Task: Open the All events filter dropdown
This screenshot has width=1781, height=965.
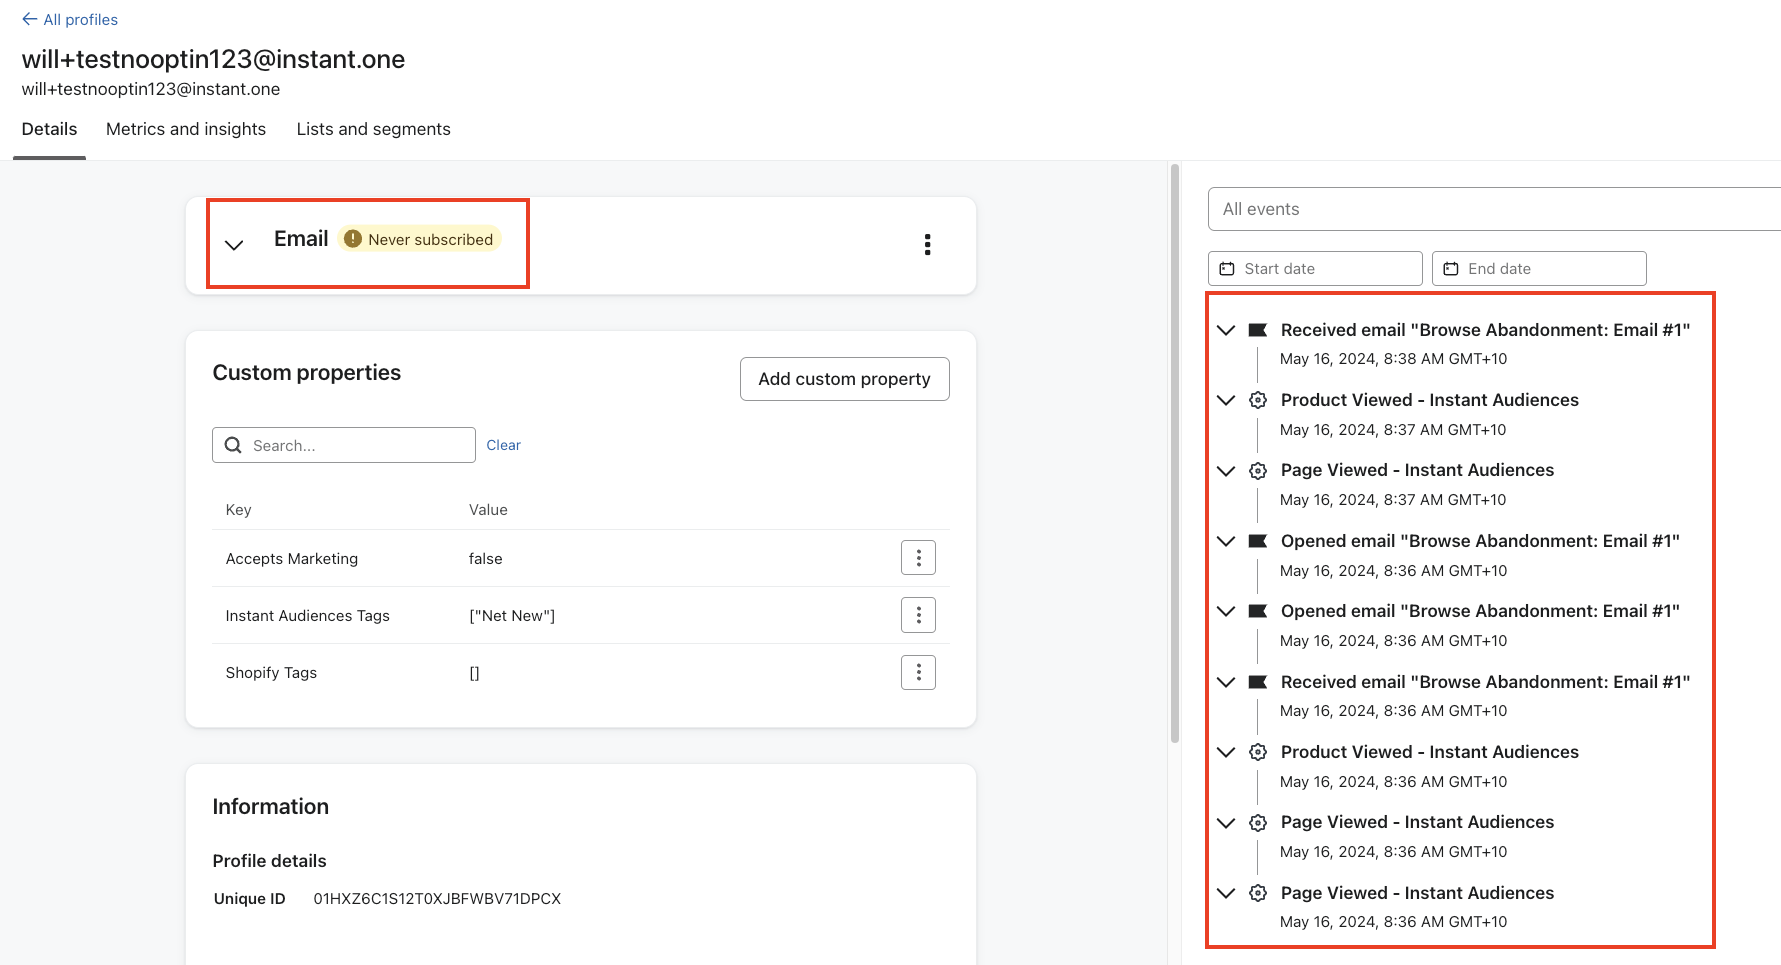Action: click(1494, 209)
